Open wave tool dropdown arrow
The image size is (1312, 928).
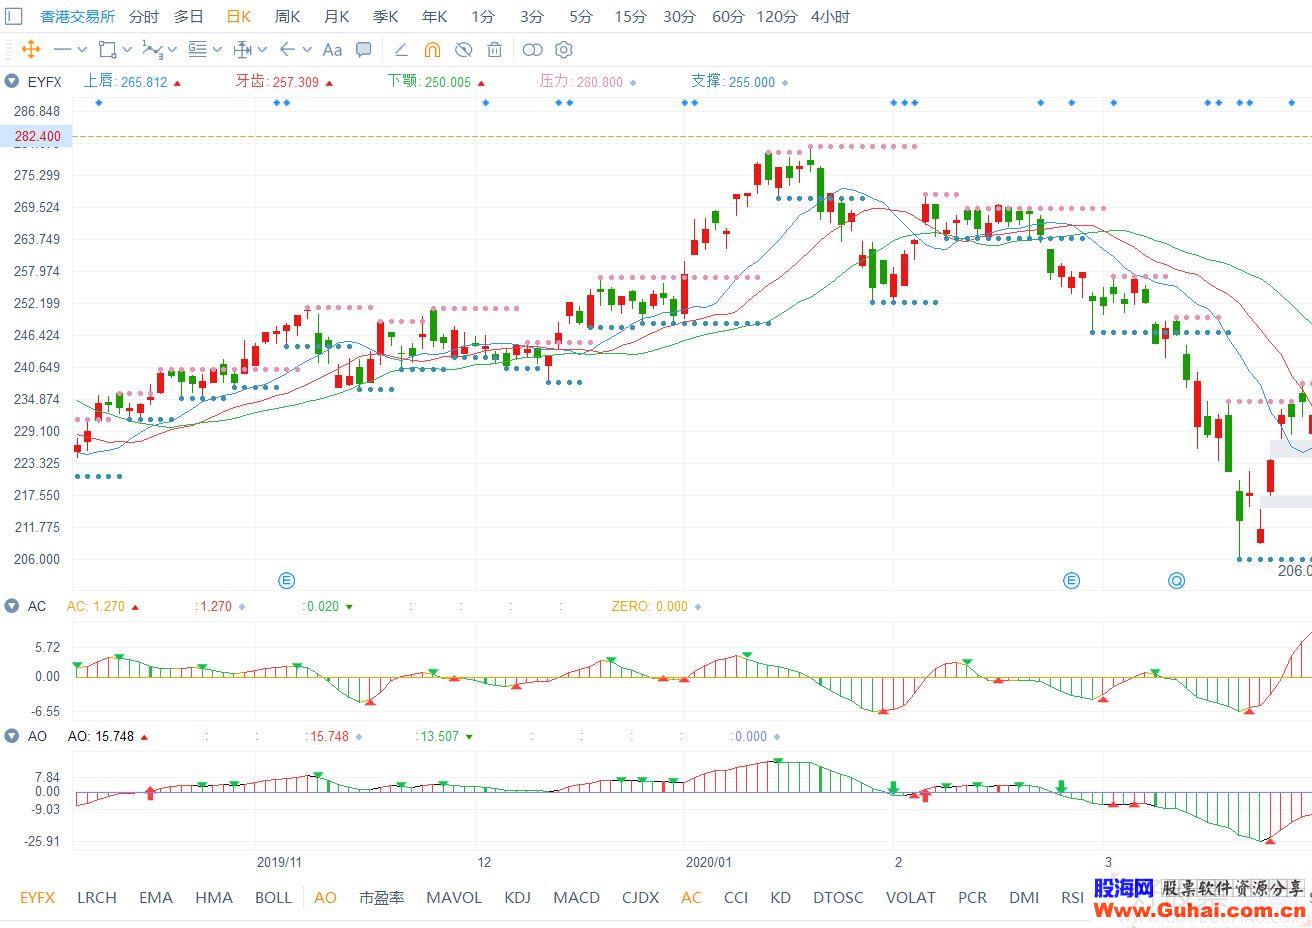pyautogui.click(x=172, y=49)
